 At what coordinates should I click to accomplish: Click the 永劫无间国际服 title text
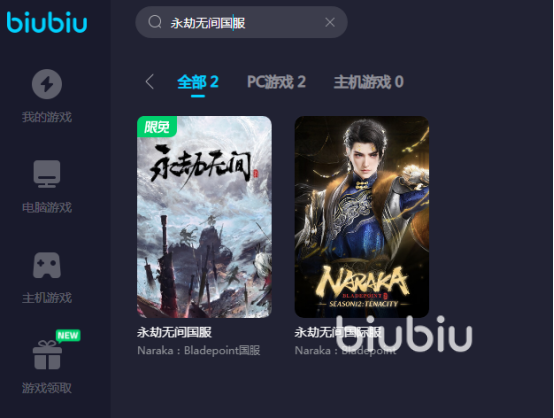click(x=338, y=332)
